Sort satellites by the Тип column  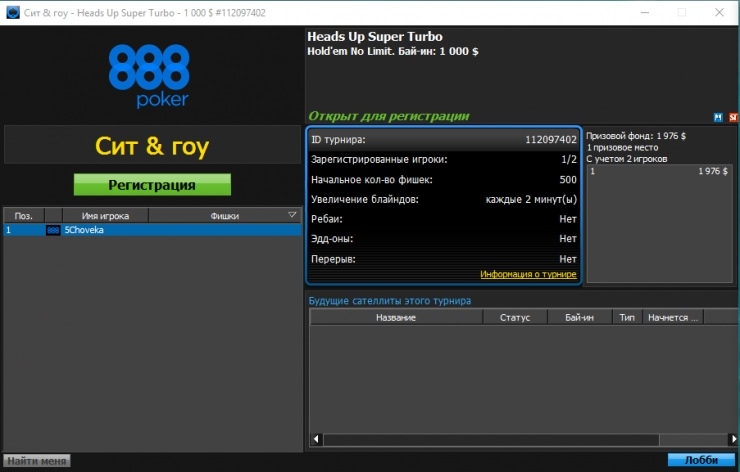point(627,317)
